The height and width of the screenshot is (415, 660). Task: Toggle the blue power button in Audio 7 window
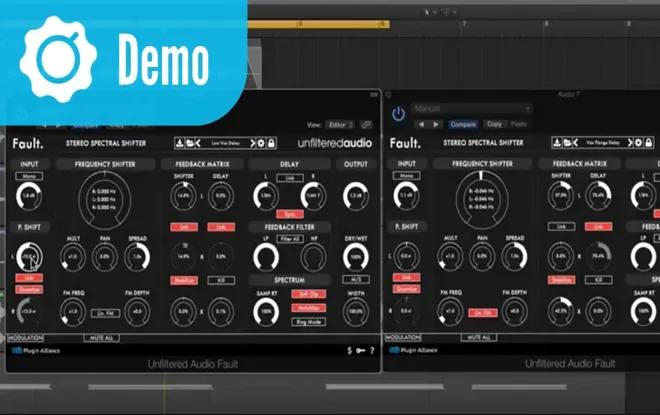coord(398,114)
